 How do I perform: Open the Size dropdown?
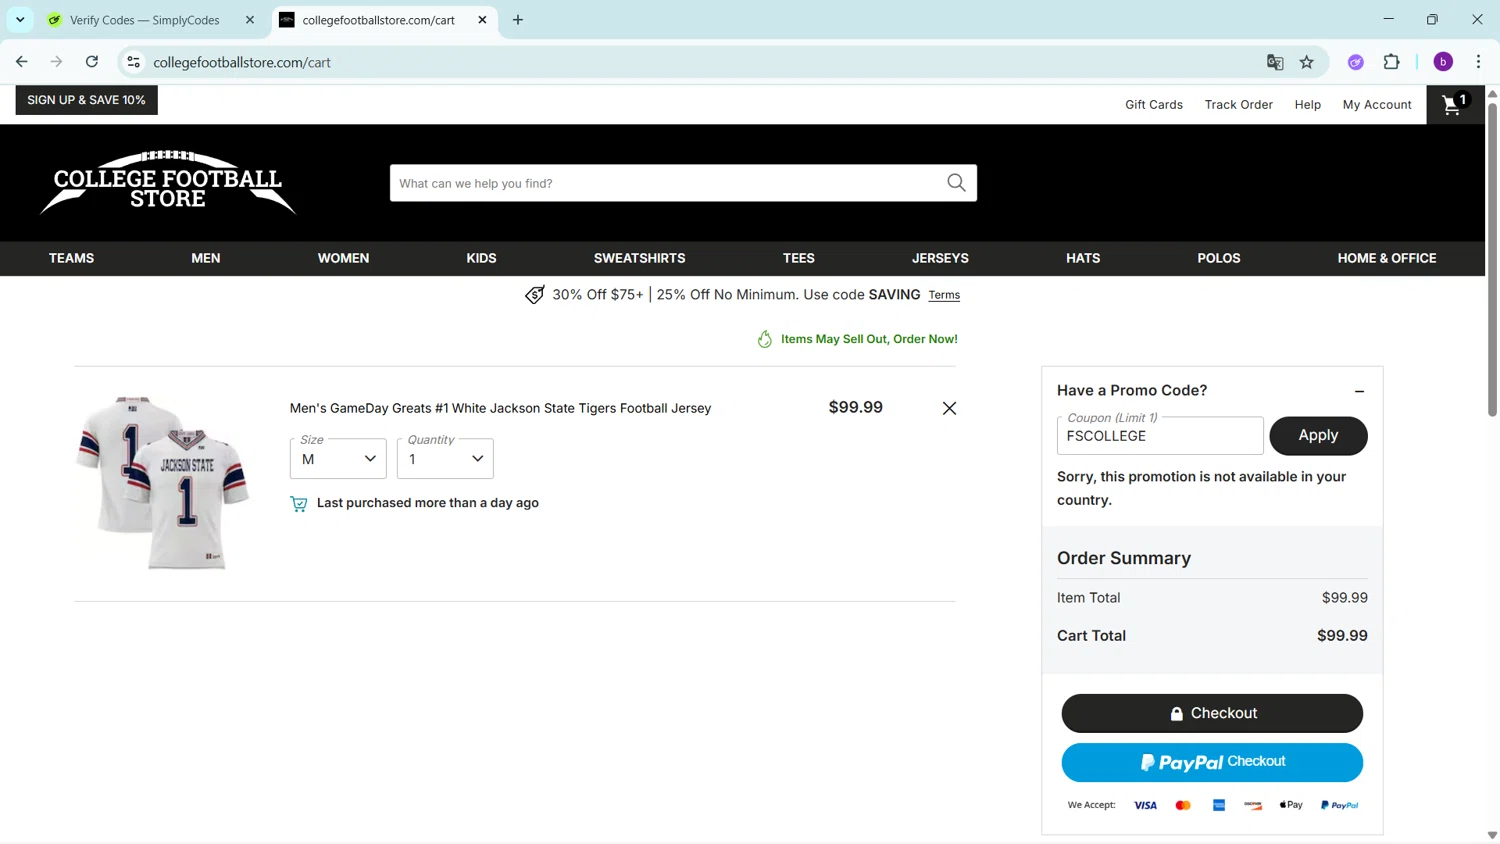(x=338, y=458)
